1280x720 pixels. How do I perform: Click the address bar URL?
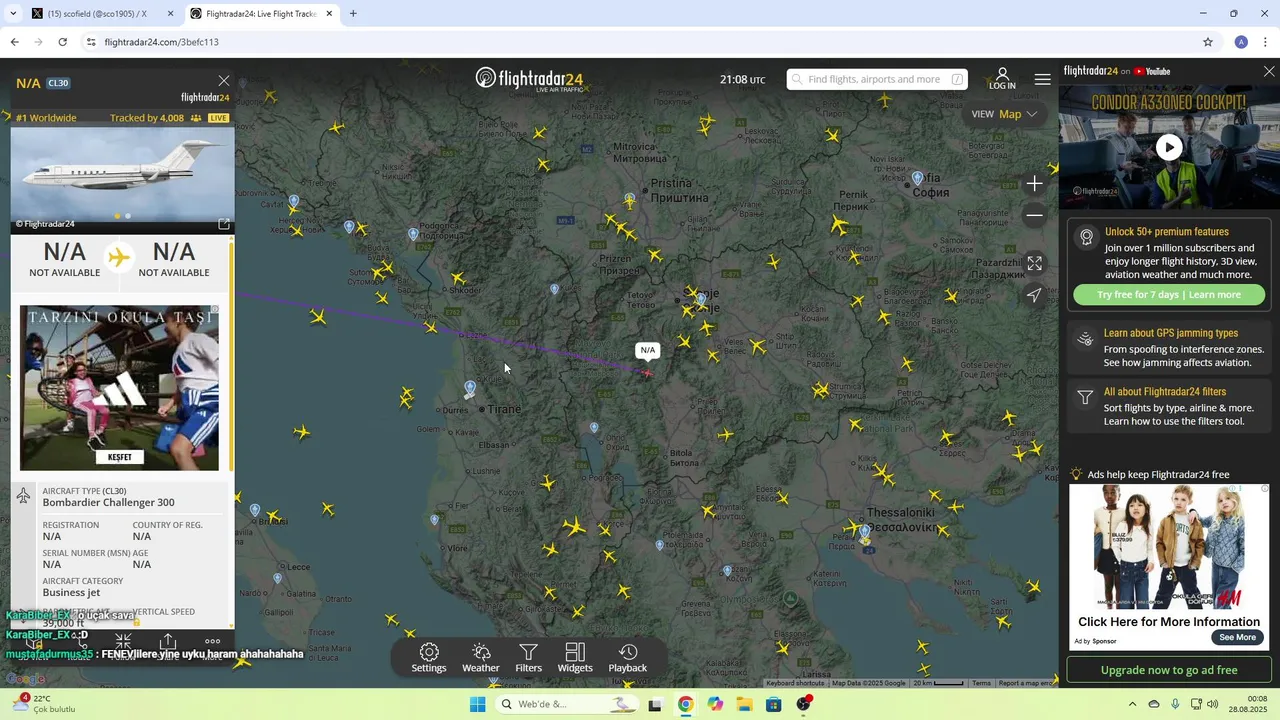[161, 42]
